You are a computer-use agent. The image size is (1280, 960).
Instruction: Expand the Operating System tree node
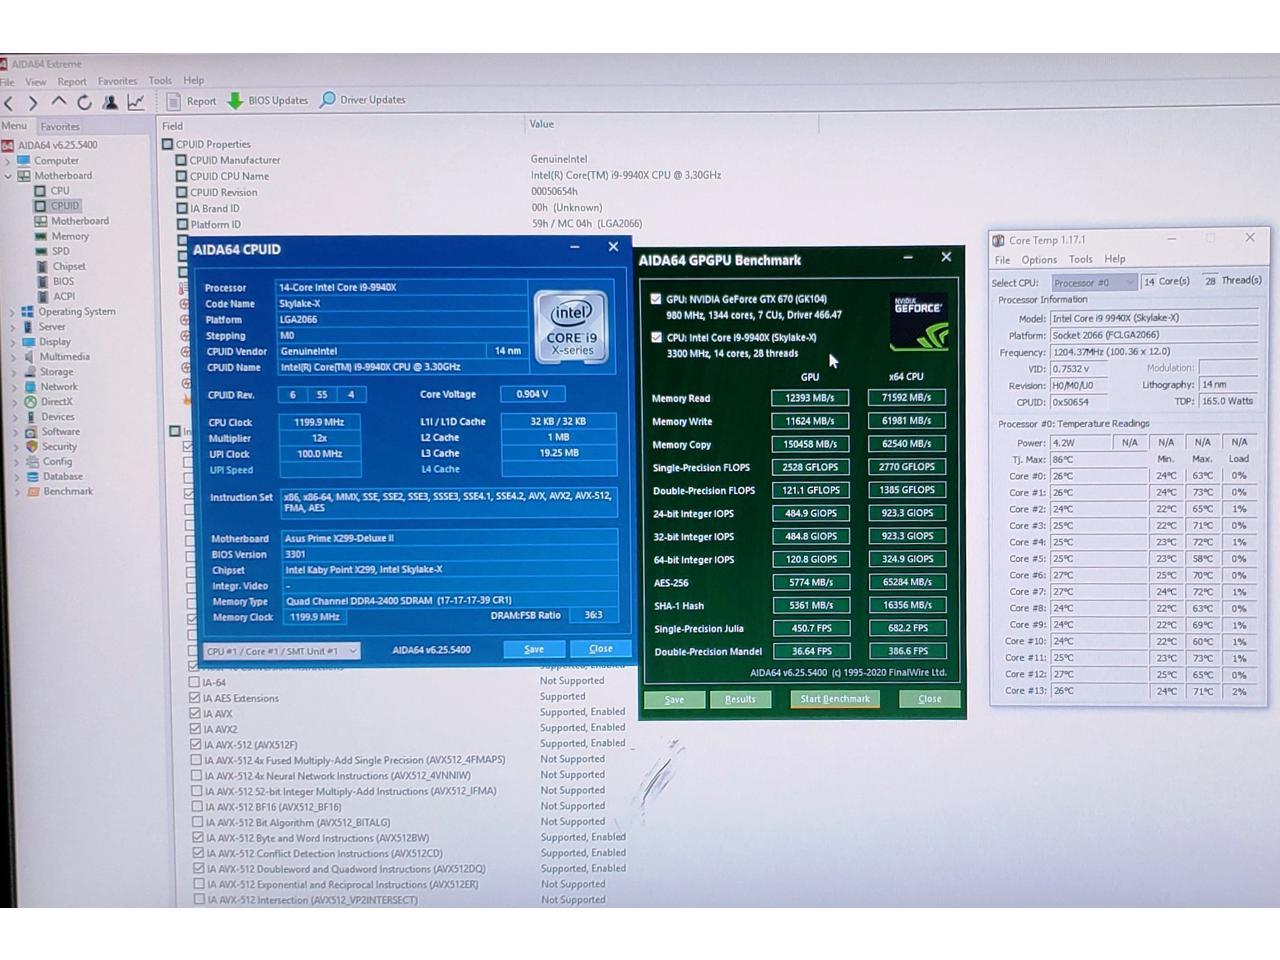coord(12,312)
